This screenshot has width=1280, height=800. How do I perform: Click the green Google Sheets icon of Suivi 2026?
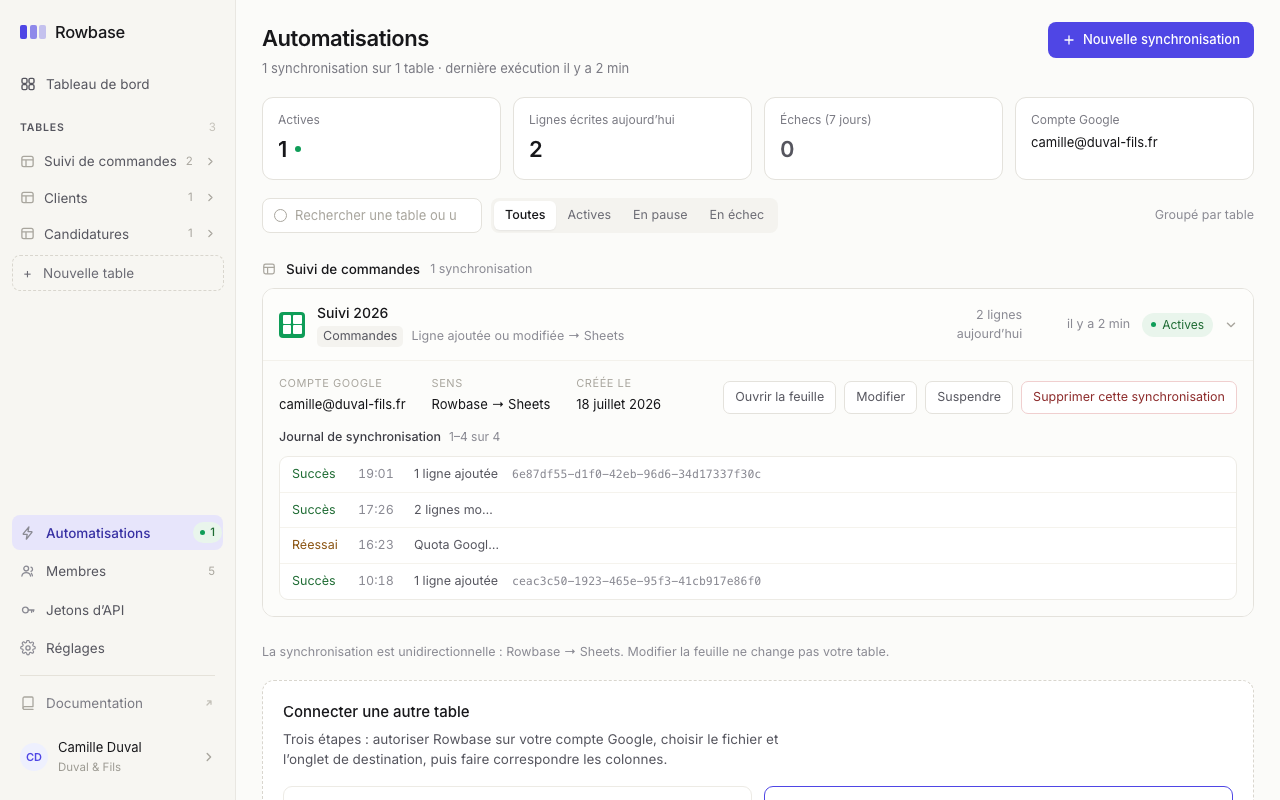pos(292,324)
